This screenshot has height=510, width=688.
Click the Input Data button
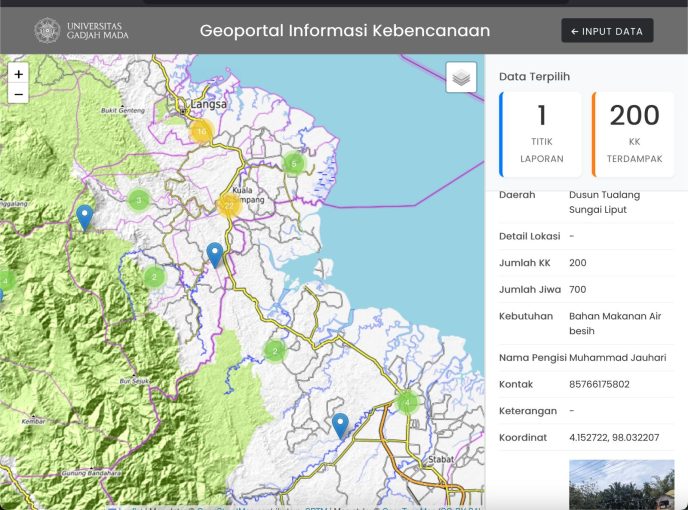(607, 31)
